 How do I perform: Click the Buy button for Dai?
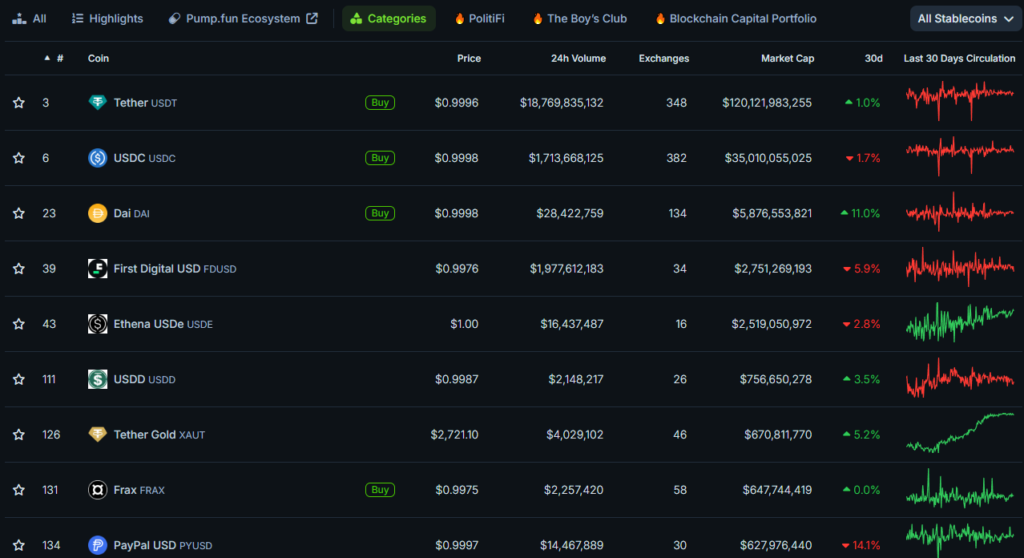click(379, 213)
